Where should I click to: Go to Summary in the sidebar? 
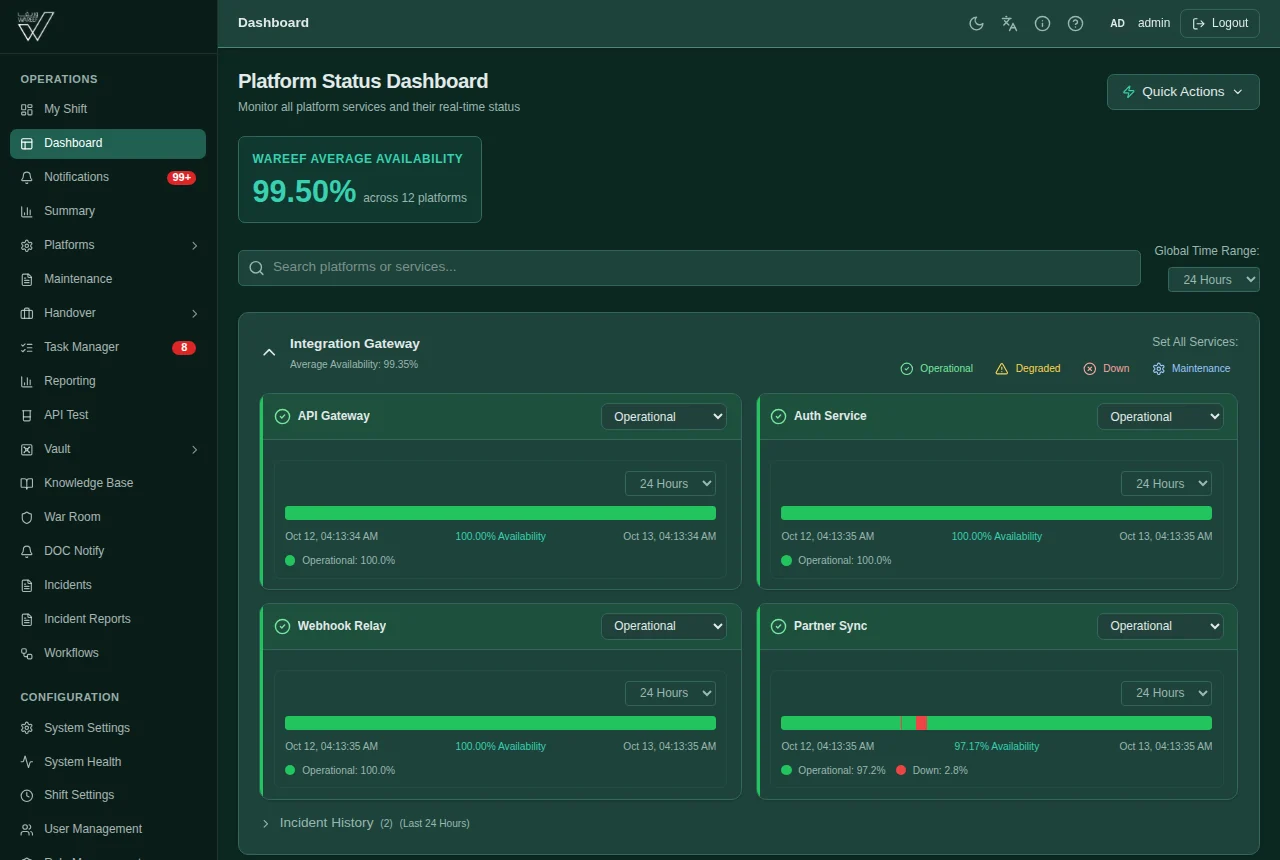click(108, 211)
